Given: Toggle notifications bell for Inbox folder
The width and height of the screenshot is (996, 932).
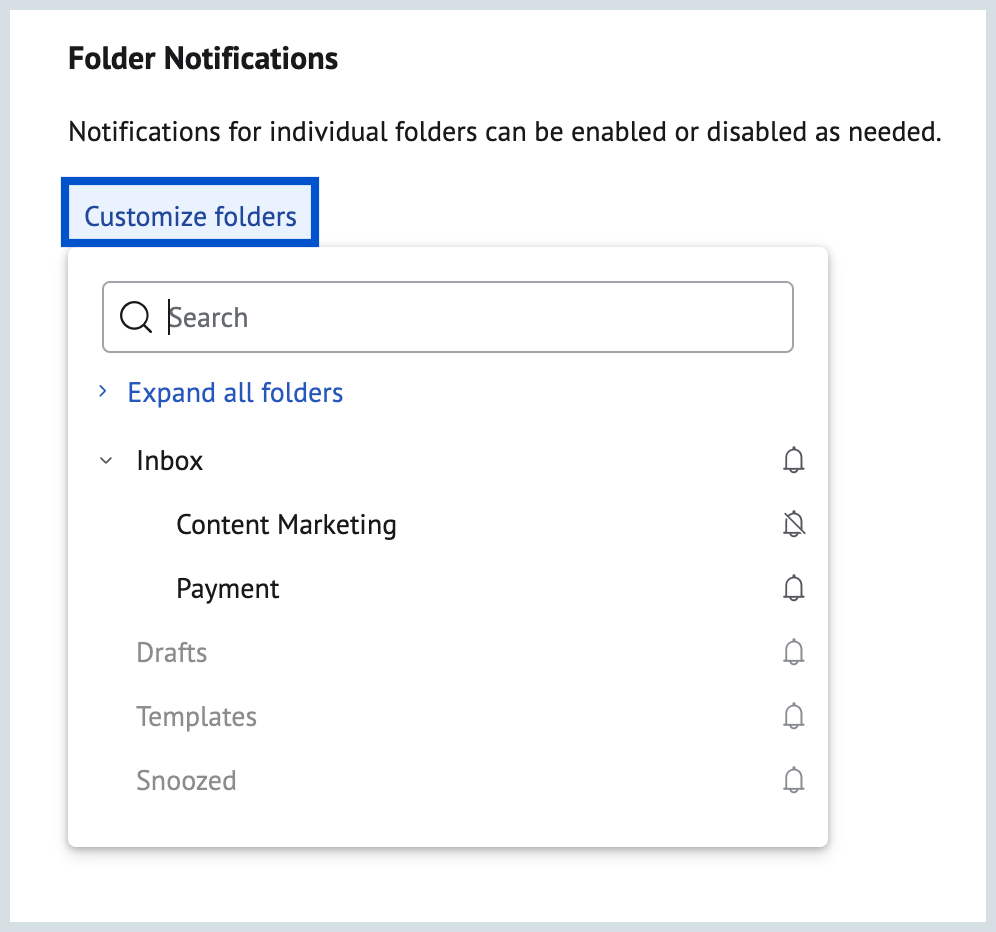Looking at the screenshot, I should point(794,460).
